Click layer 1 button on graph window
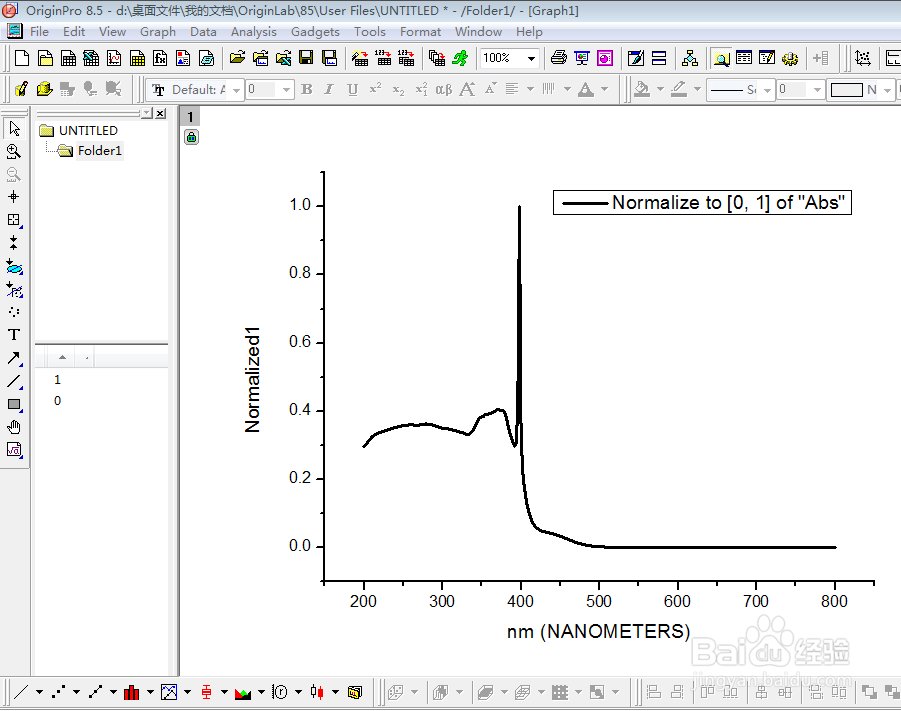Image resolution: width=901 pixels, height=711 pixels. coord(190,117)
